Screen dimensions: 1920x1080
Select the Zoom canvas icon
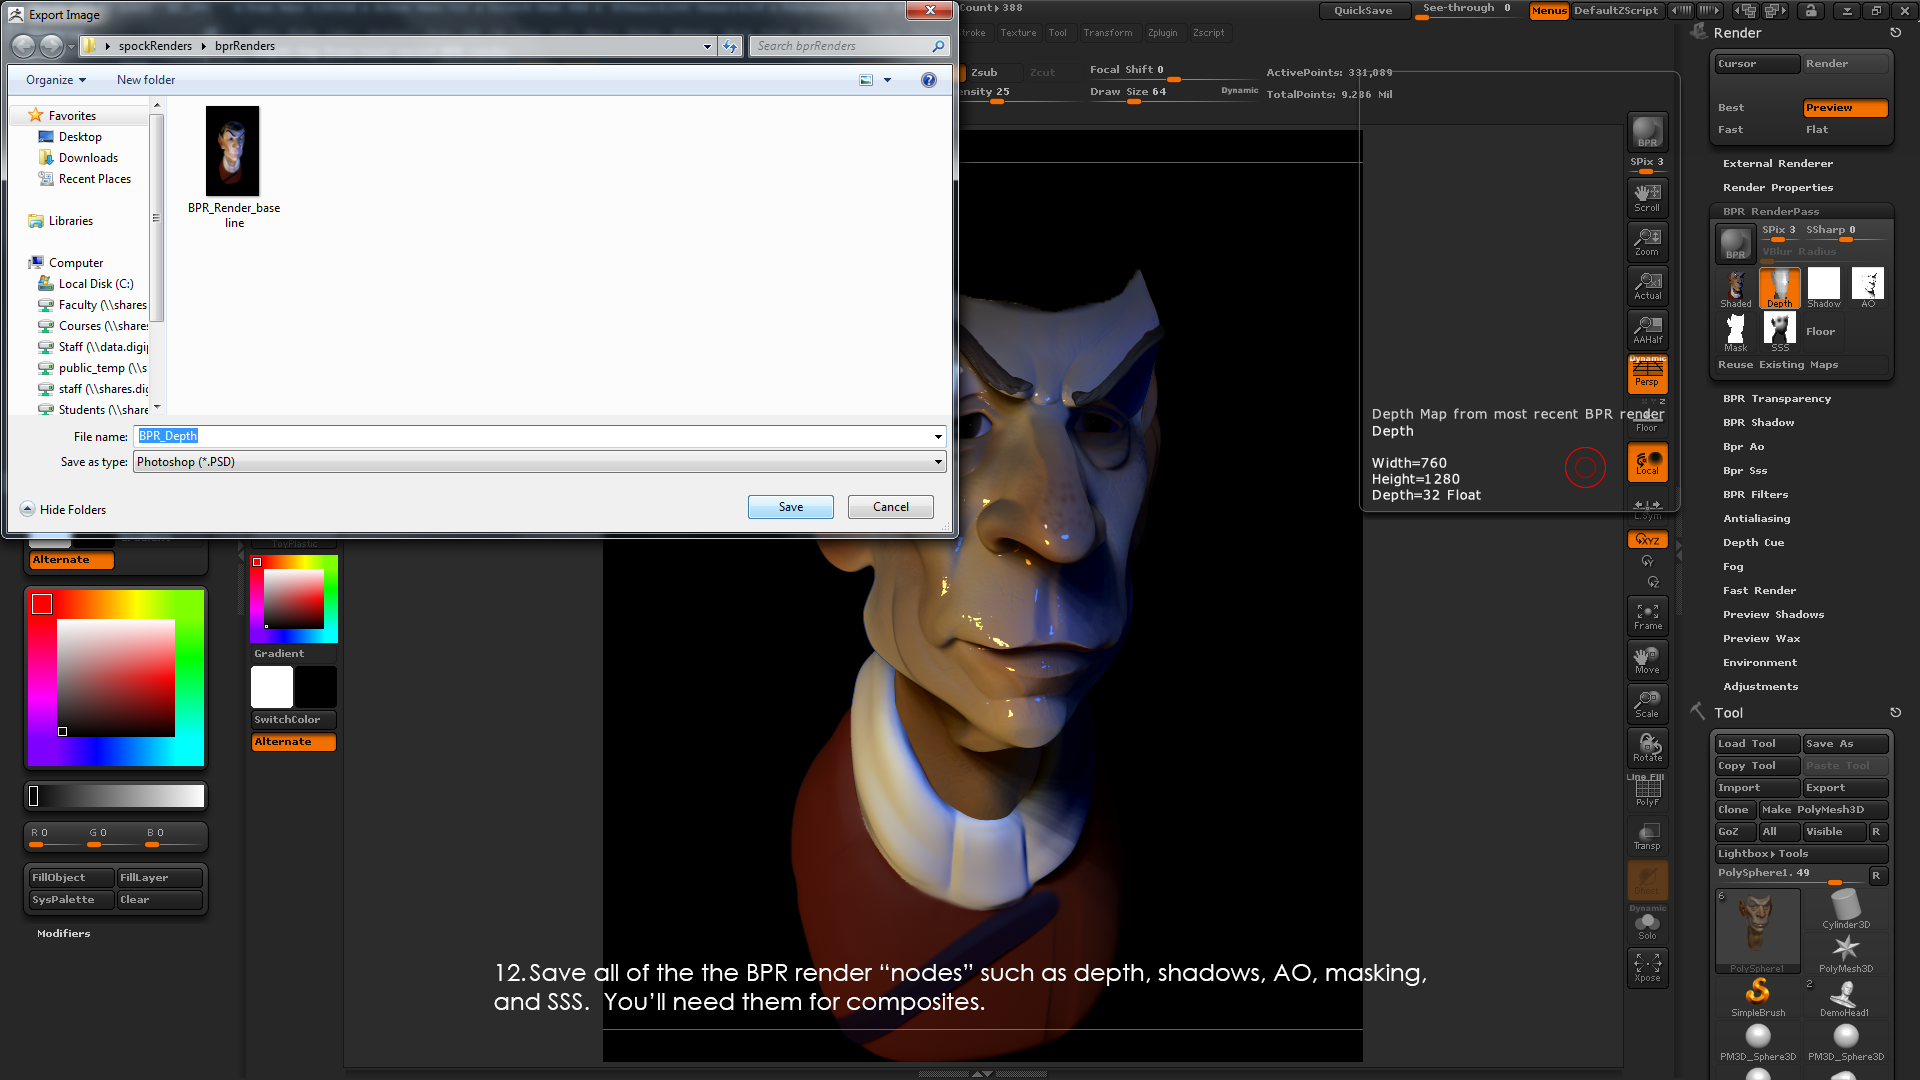tap(1647, 241)
